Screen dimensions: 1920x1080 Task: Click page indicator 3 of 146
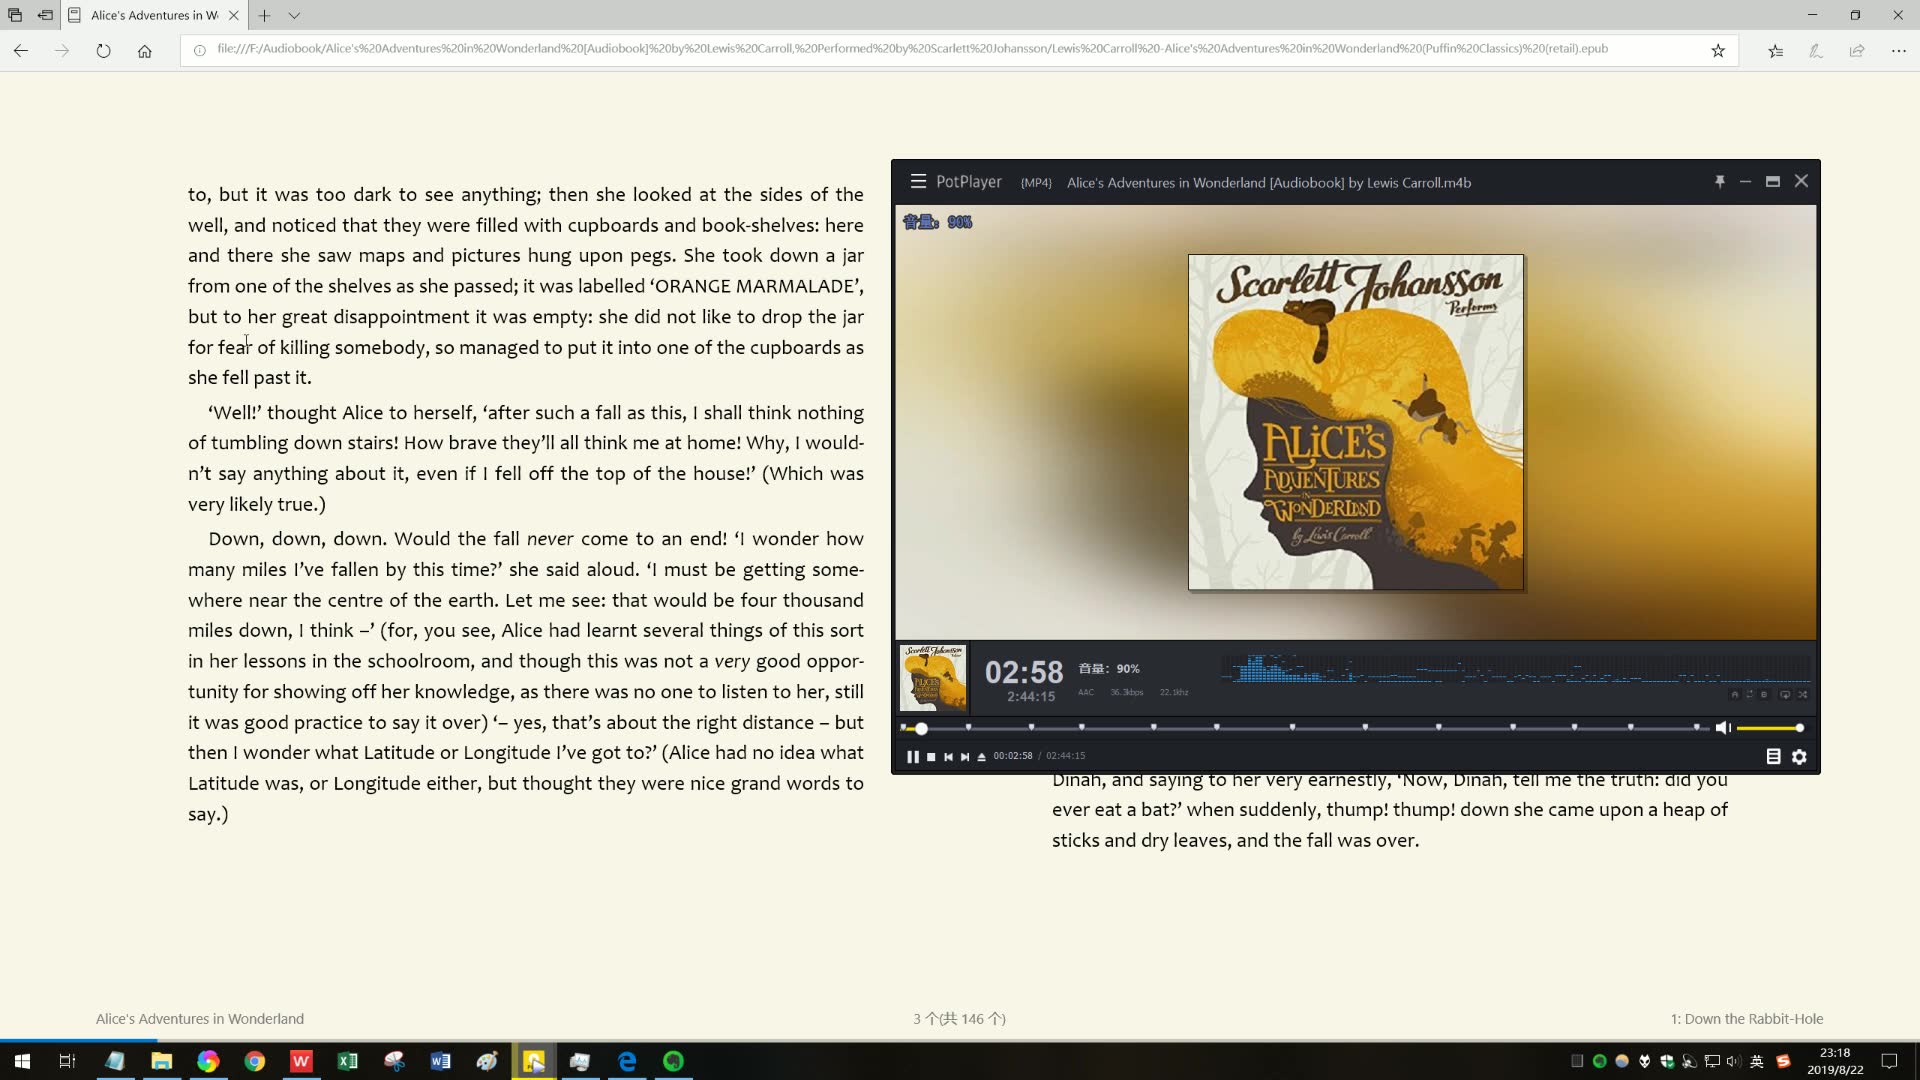[x=959, y=1018]
